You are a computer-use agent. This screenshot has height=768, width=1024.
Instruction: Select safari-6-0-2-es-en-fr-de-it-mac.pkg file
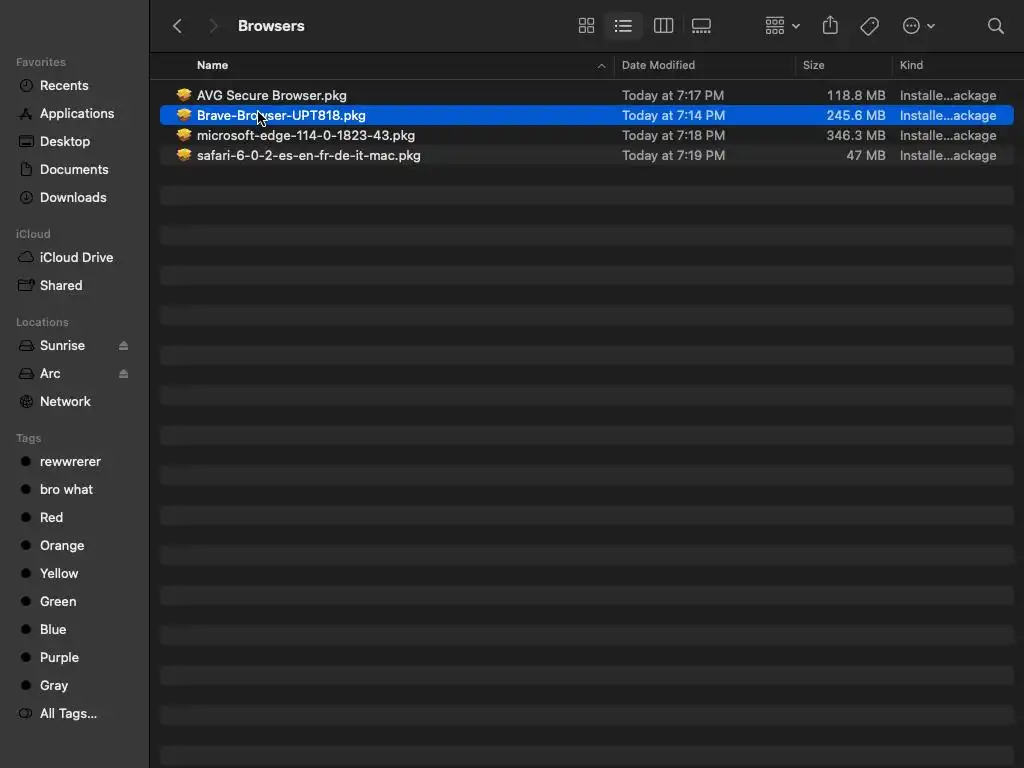pos(586,155)
